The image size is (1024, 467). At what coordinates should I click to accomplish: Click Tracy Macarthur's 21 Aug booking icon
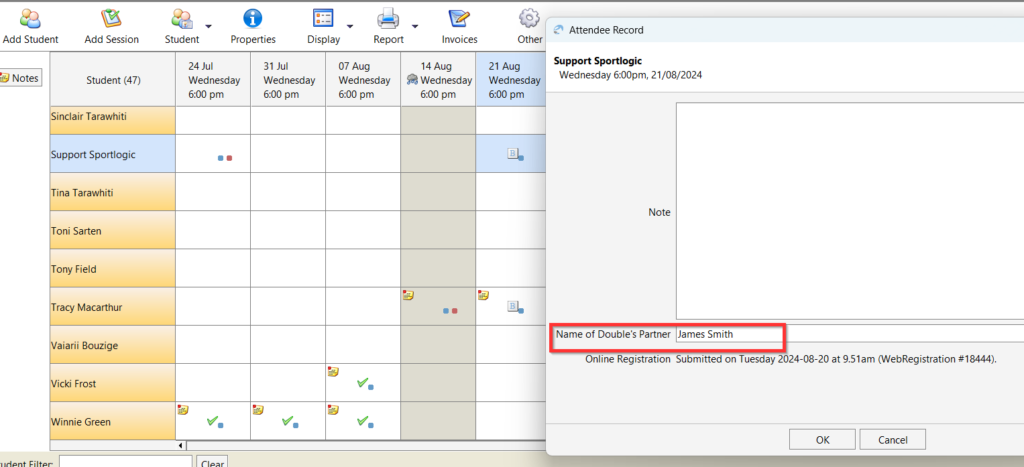(x=515, y=307)
